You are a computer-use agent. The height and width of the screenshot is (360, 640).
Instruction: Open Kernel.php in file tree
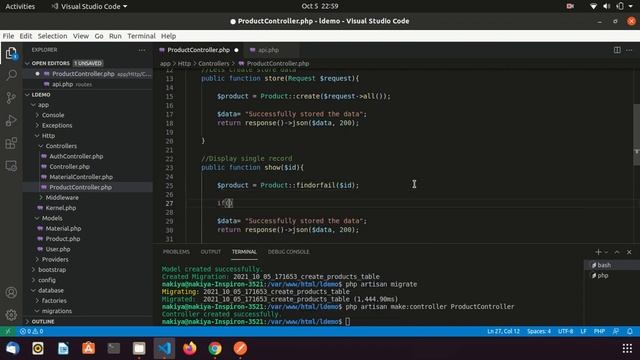tap(61, 208)
